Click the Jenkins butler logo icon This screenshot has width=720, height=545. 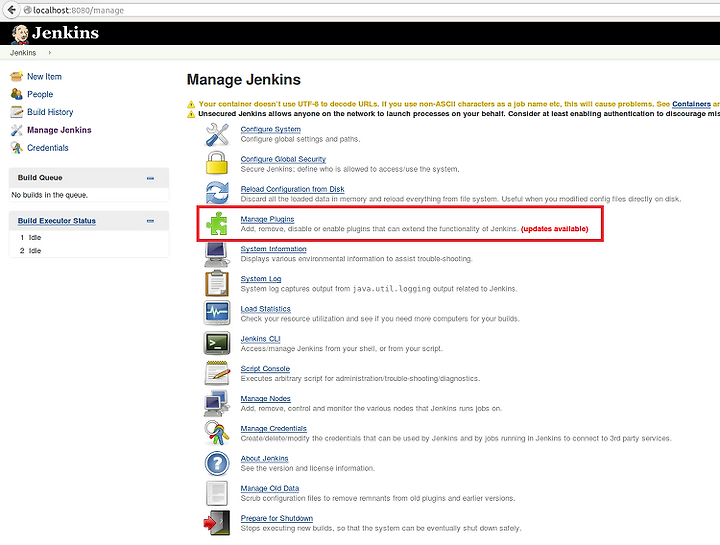(20, 34)
